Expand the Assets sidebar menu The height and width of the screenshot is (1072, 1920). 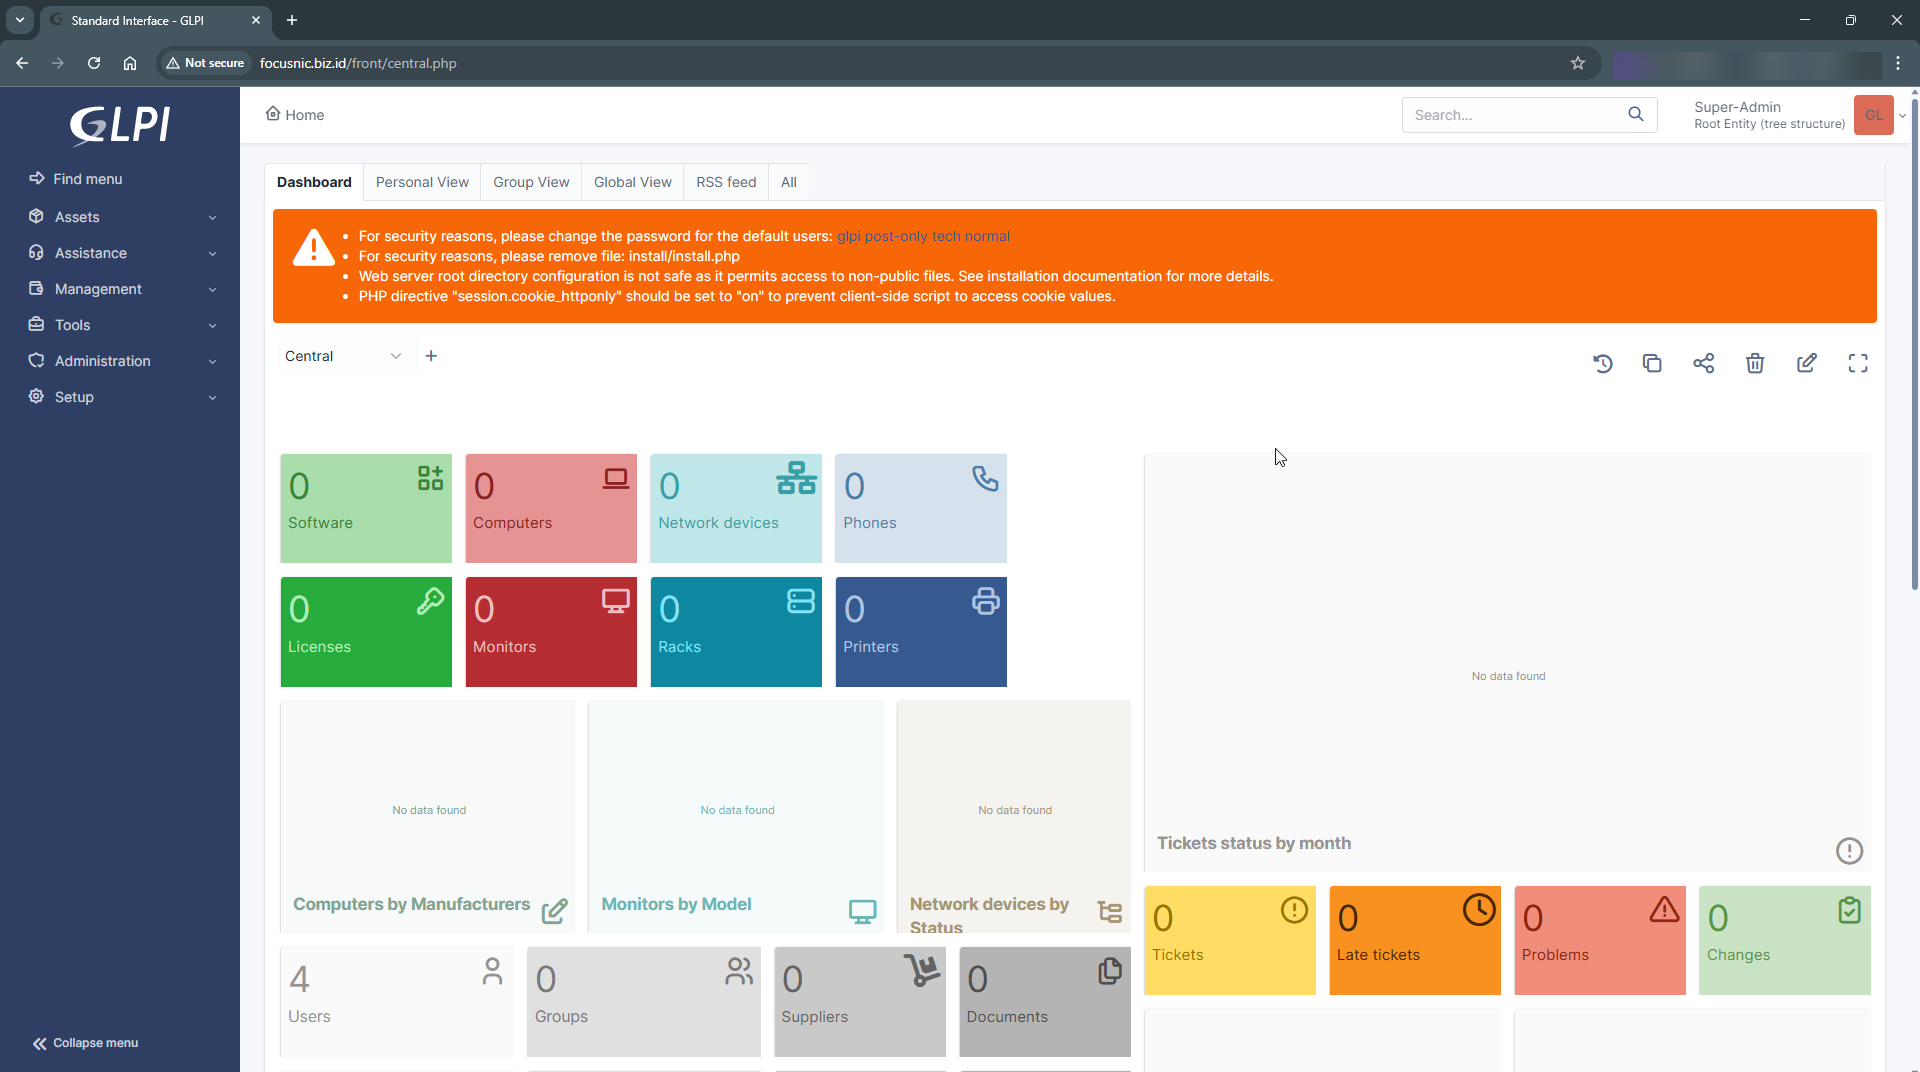[x=120, y=217]
